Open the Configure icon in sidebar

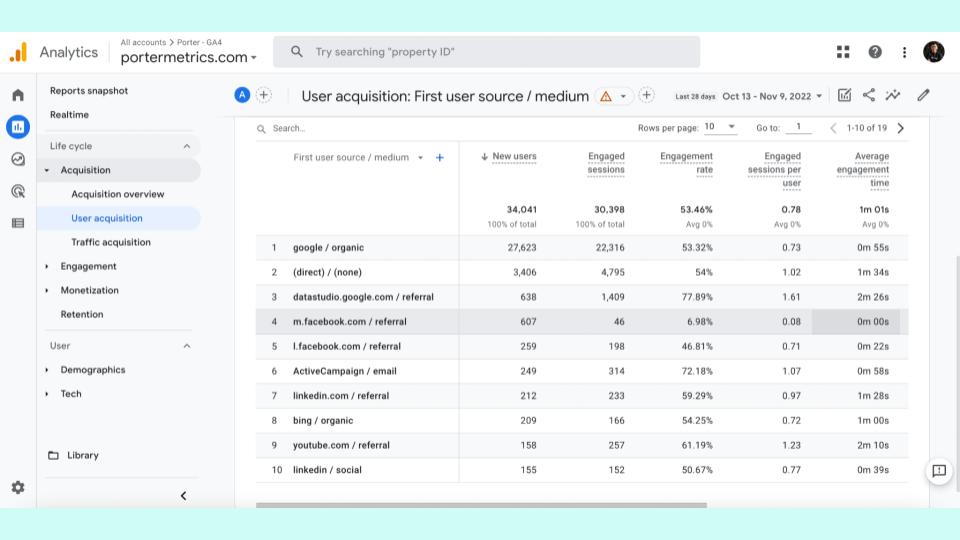click(18, 223)
